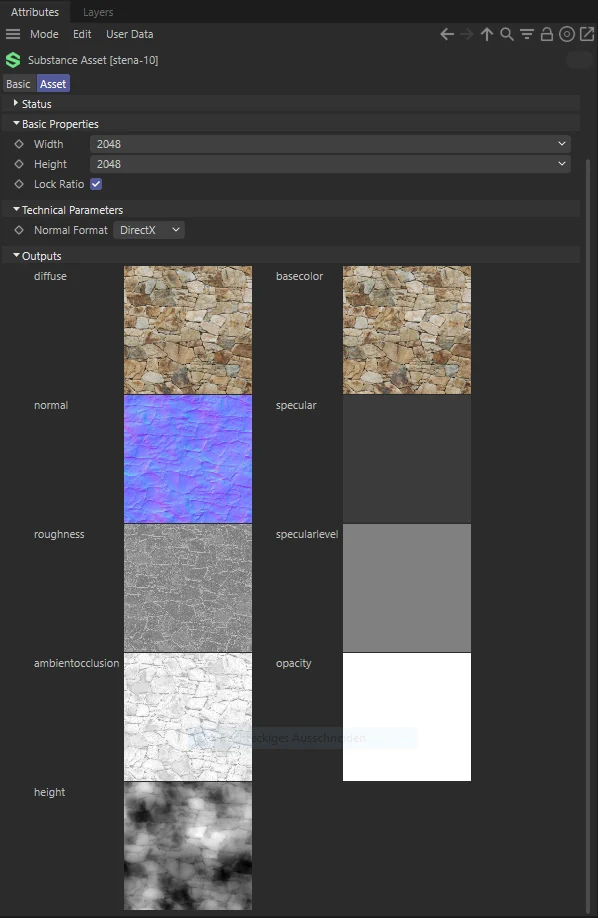
Task: Expand the Status section
Action: (16, 104)
